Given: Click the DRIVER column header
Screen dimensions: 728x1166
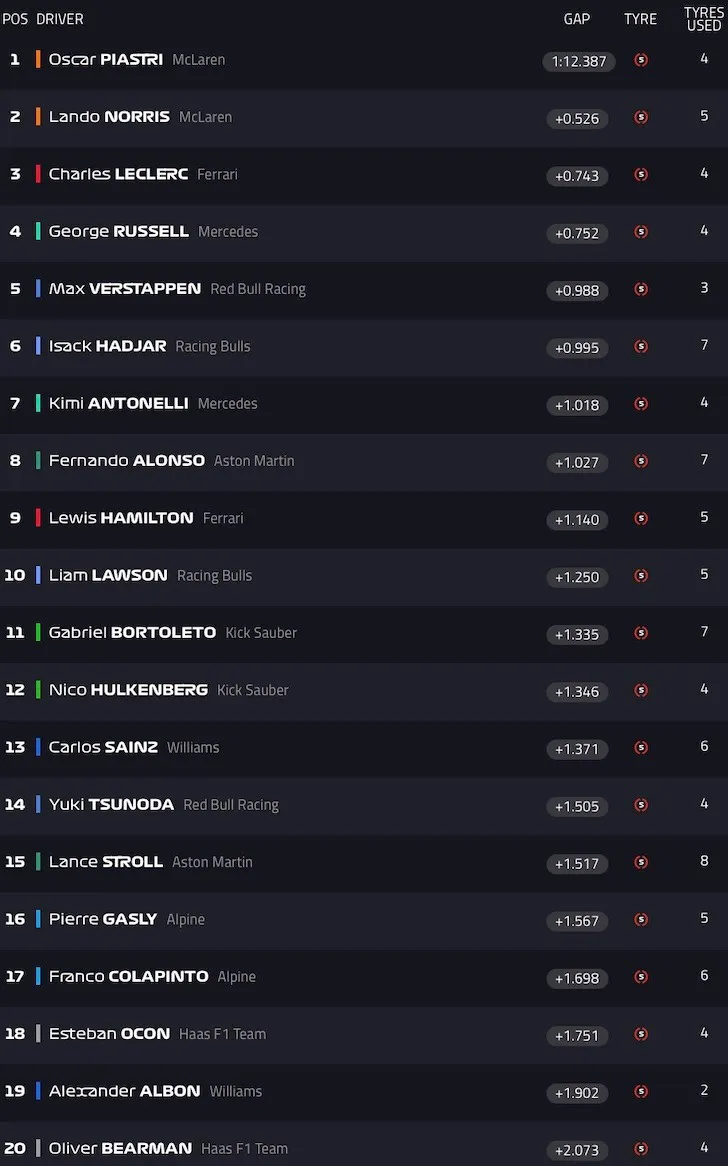Looking at the screenshot, I should click(x=59, y=19).
